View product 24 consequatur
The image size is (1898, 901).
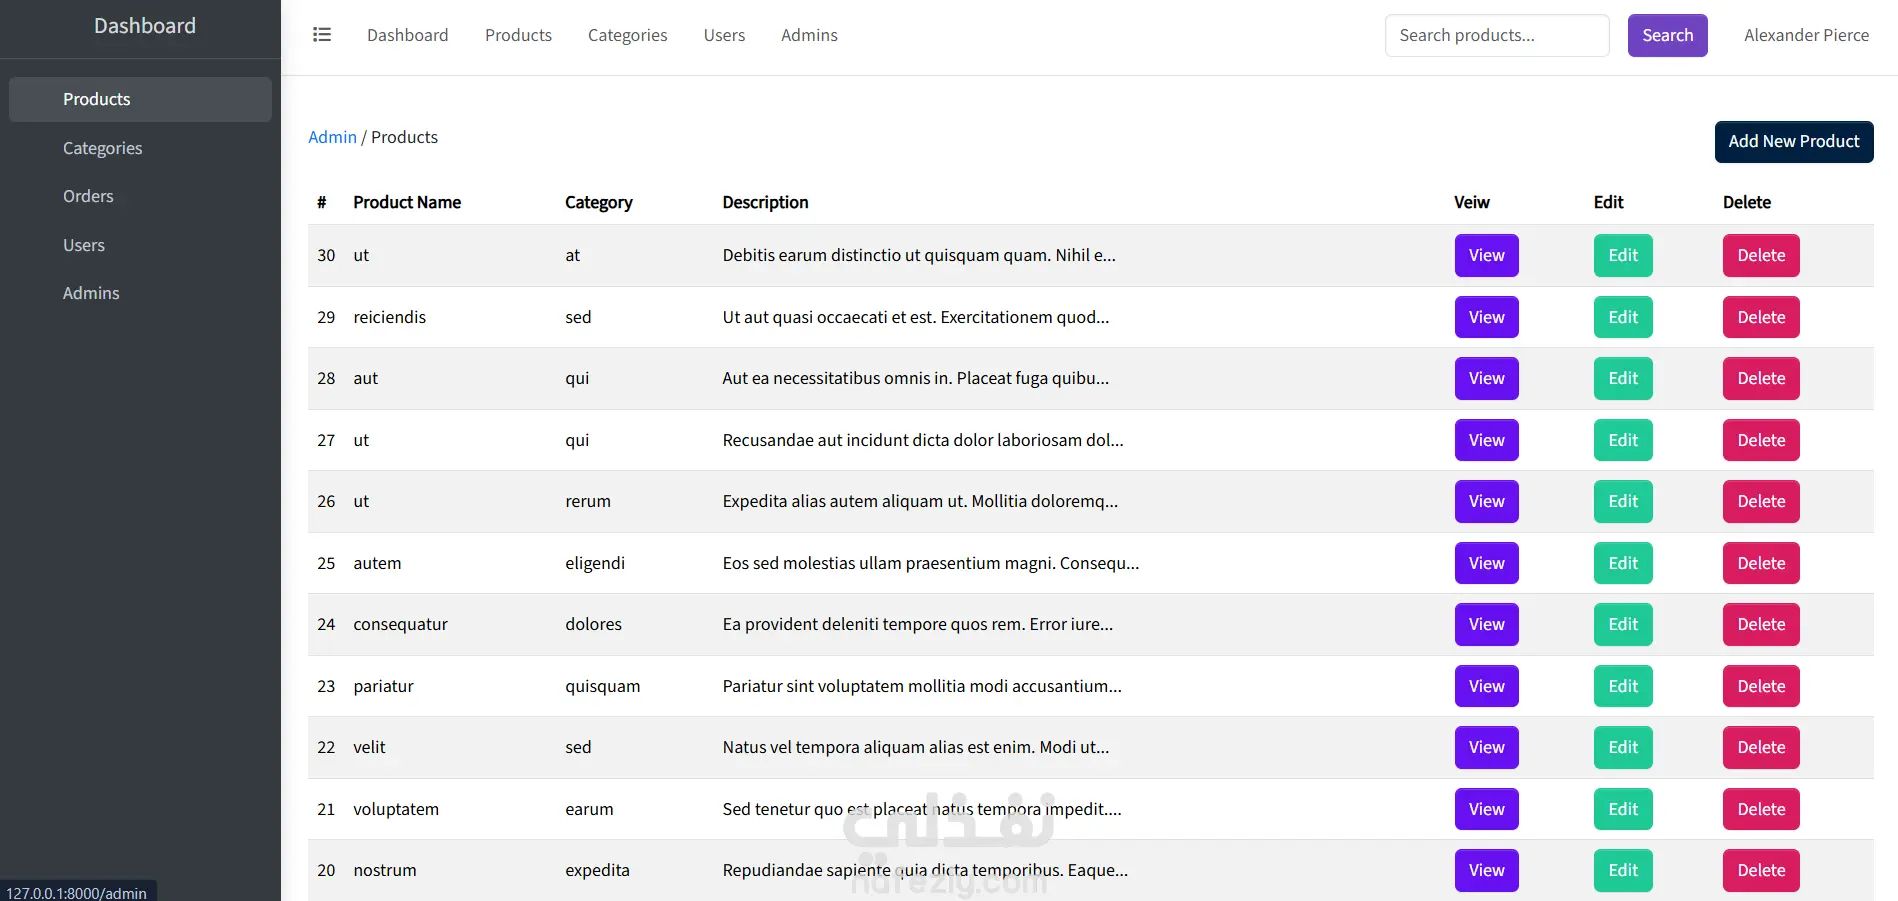coord(1486,624)
